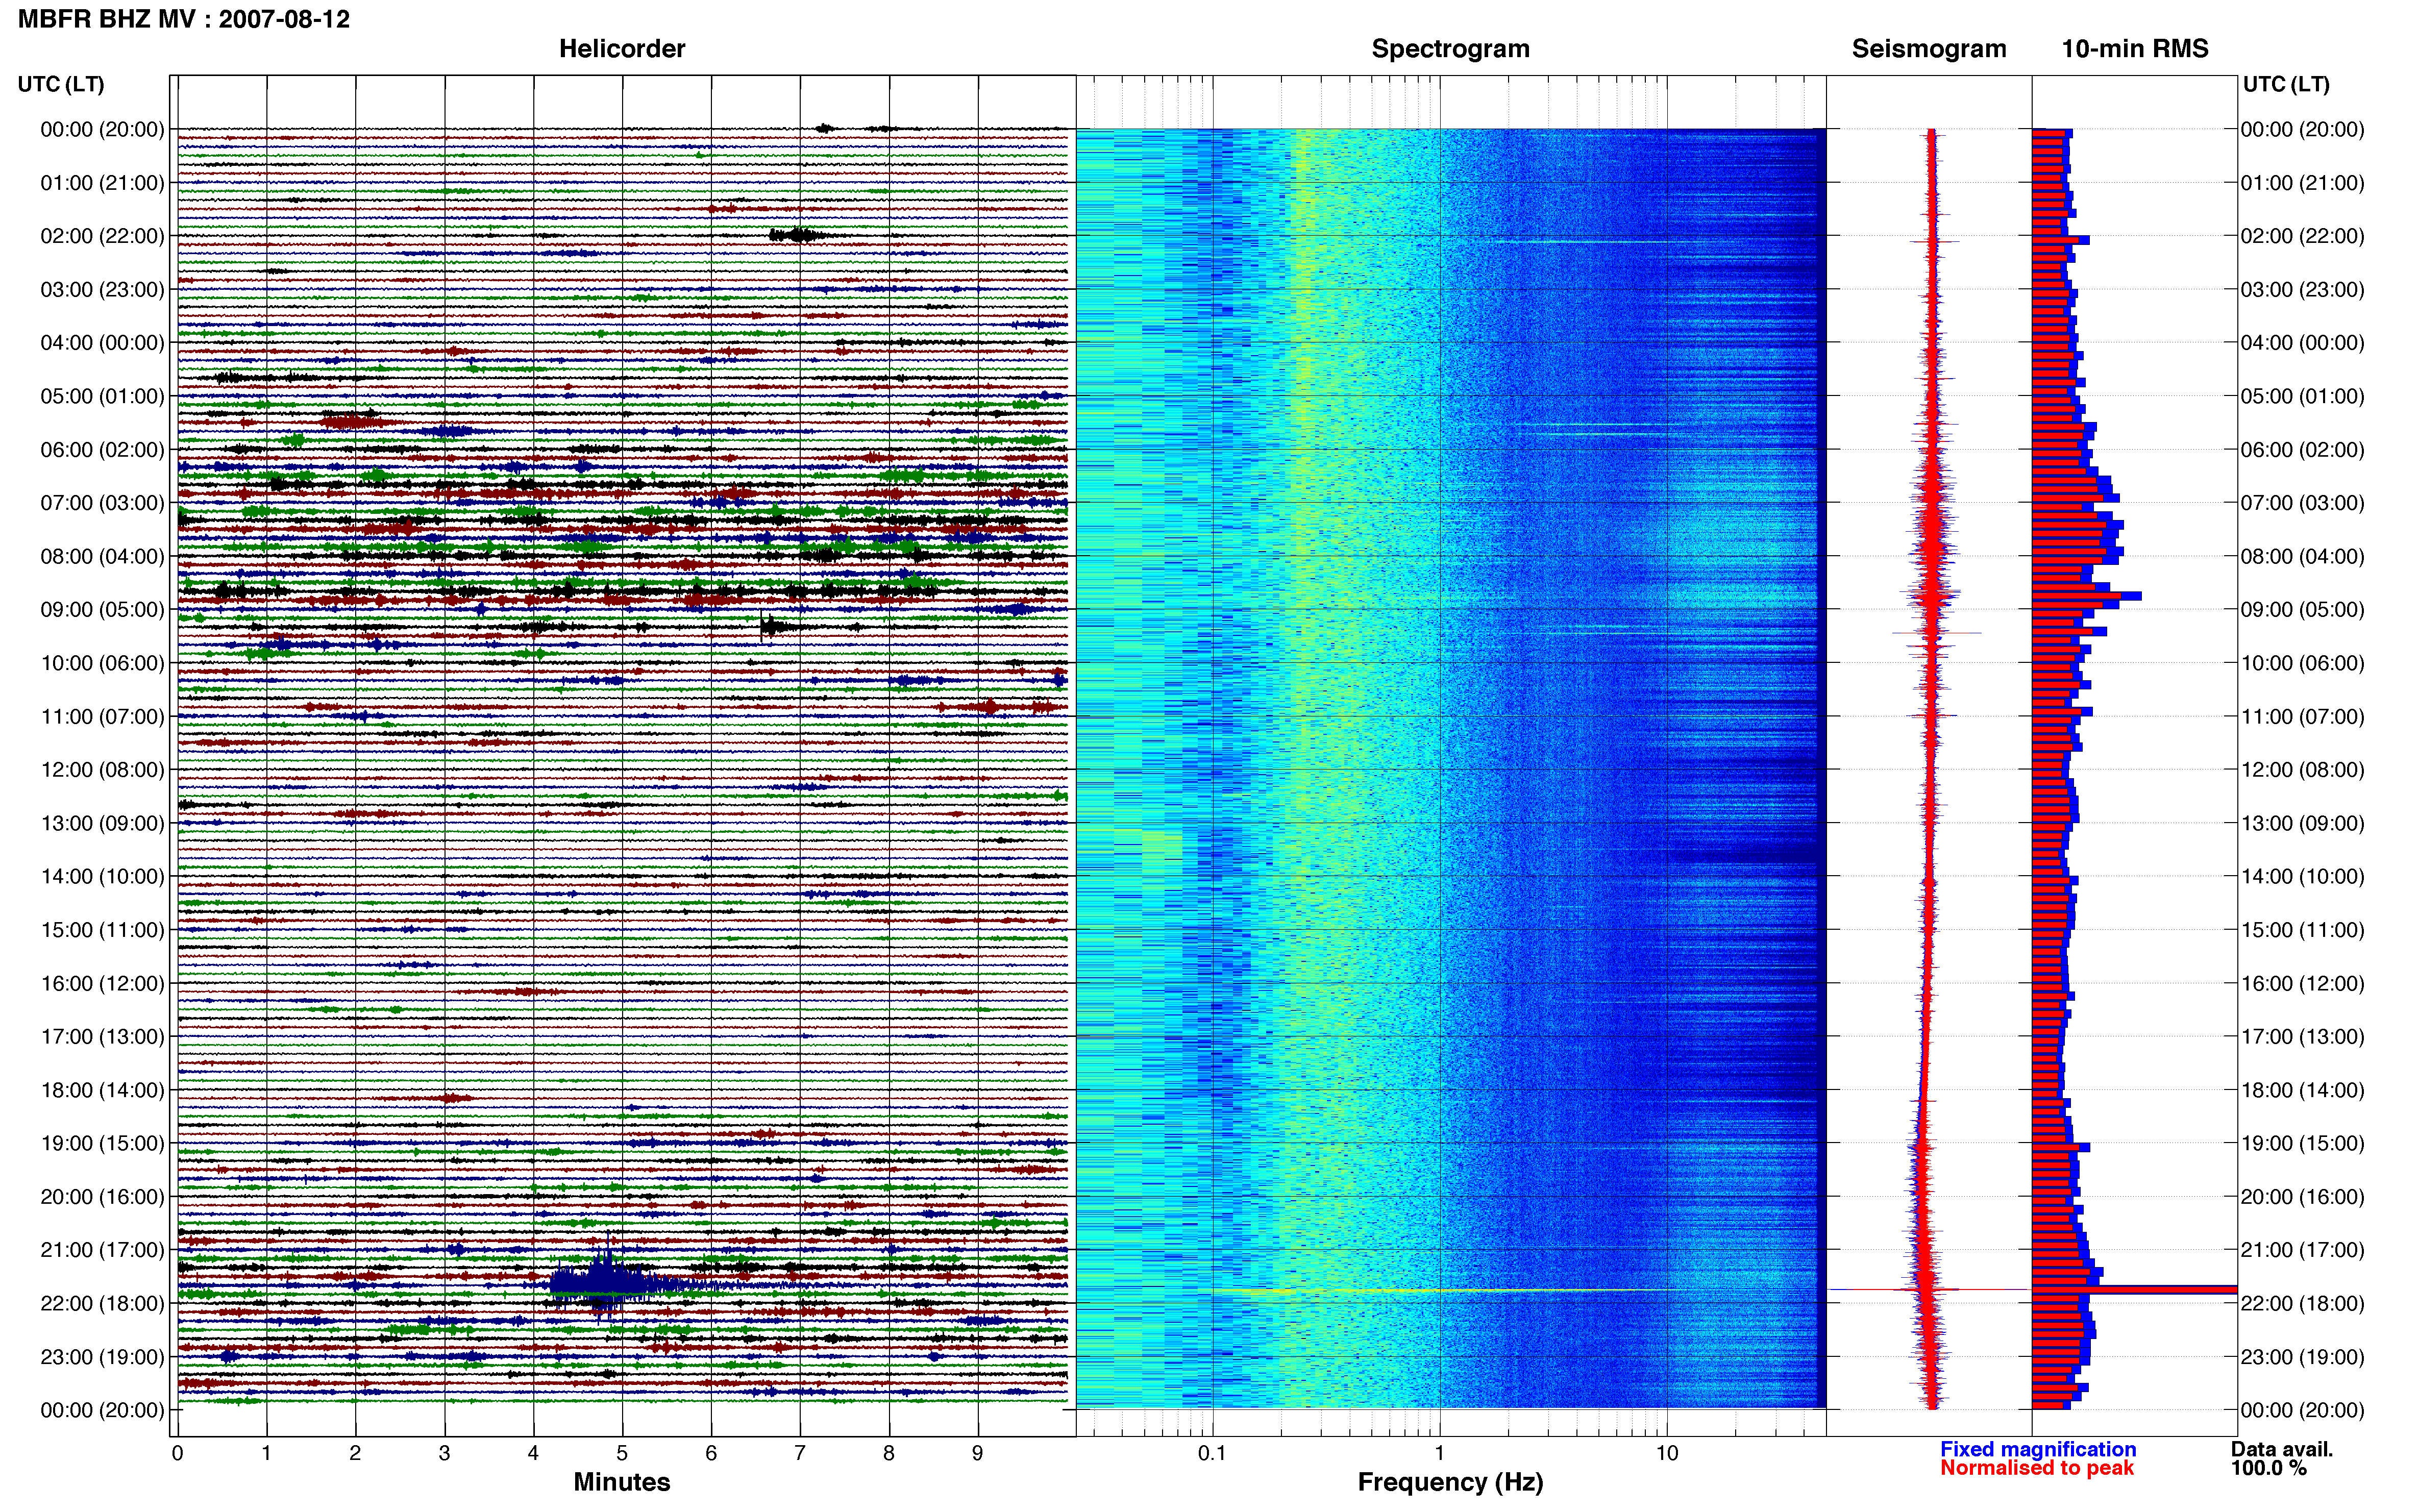Click the right 10:00 (06:00) time label
The width and height of the screenshot is (2419, 1512).
[x=2302, y=663]
